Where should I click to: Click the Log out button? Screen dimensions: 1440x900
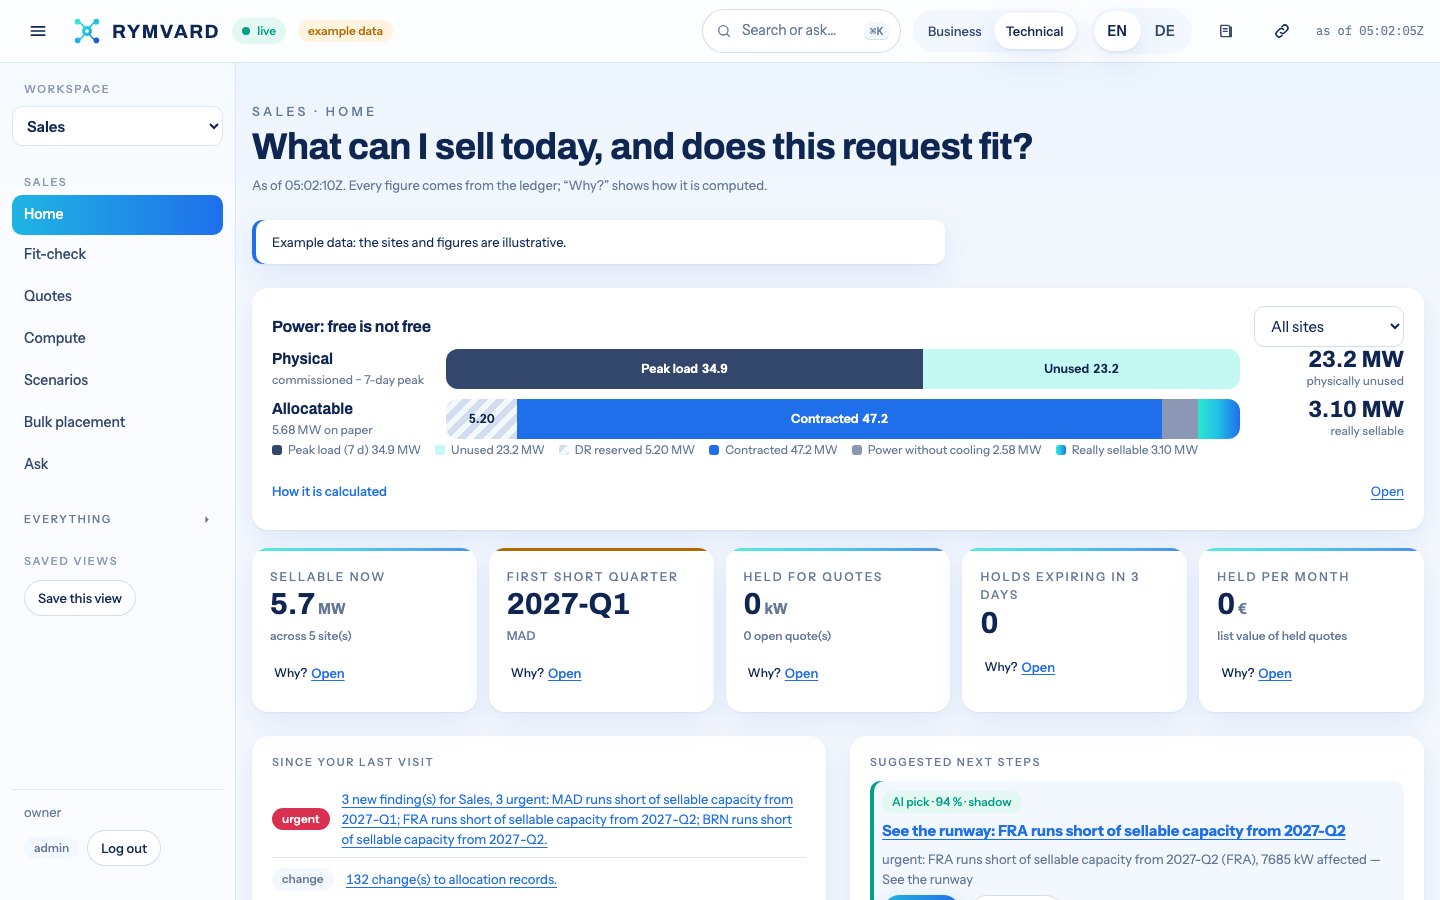click(124, 848)
